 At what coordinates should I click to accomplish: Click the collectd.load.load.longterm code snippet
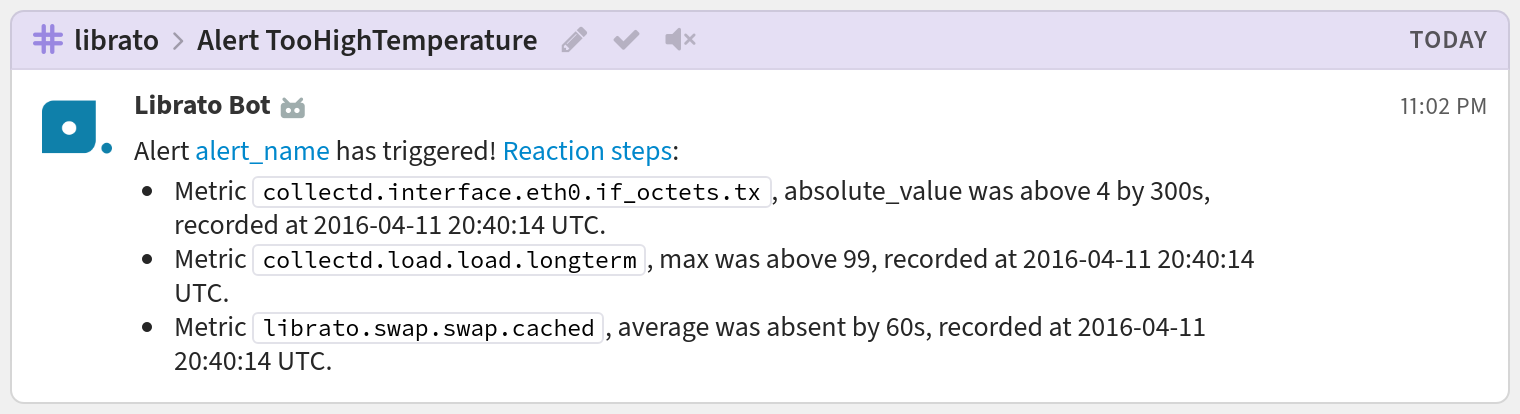point(449,260)
